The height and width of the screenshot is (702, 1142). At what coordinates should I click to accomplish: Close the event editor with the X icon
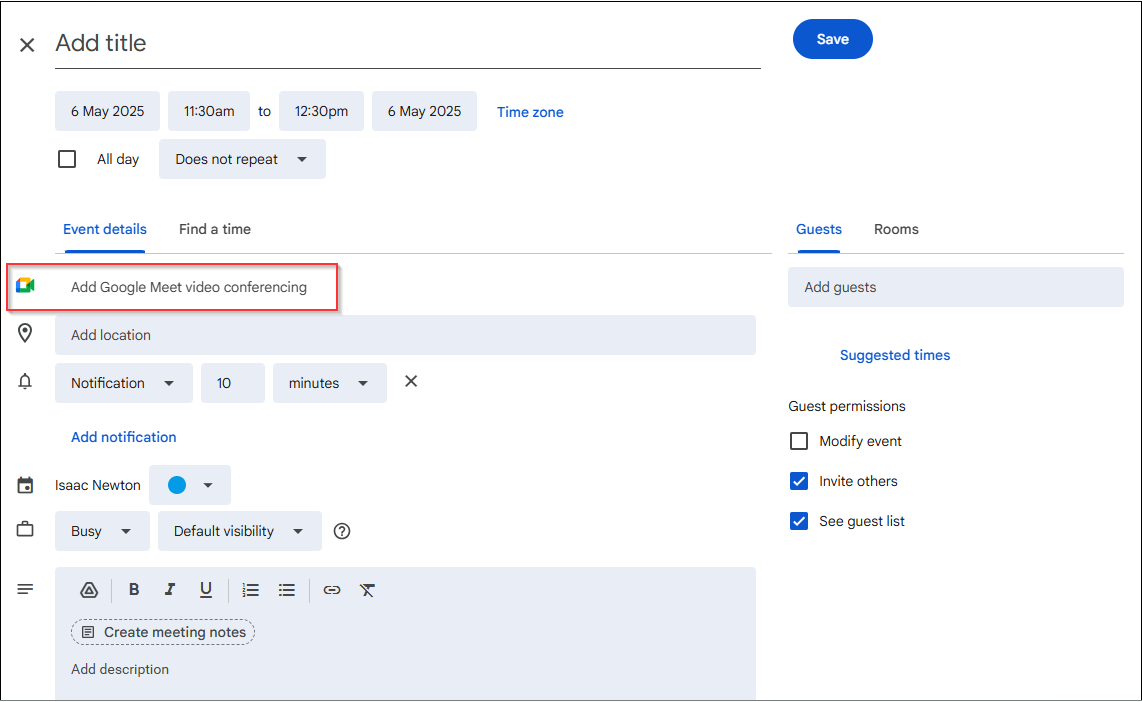click(x=27, y=45)
